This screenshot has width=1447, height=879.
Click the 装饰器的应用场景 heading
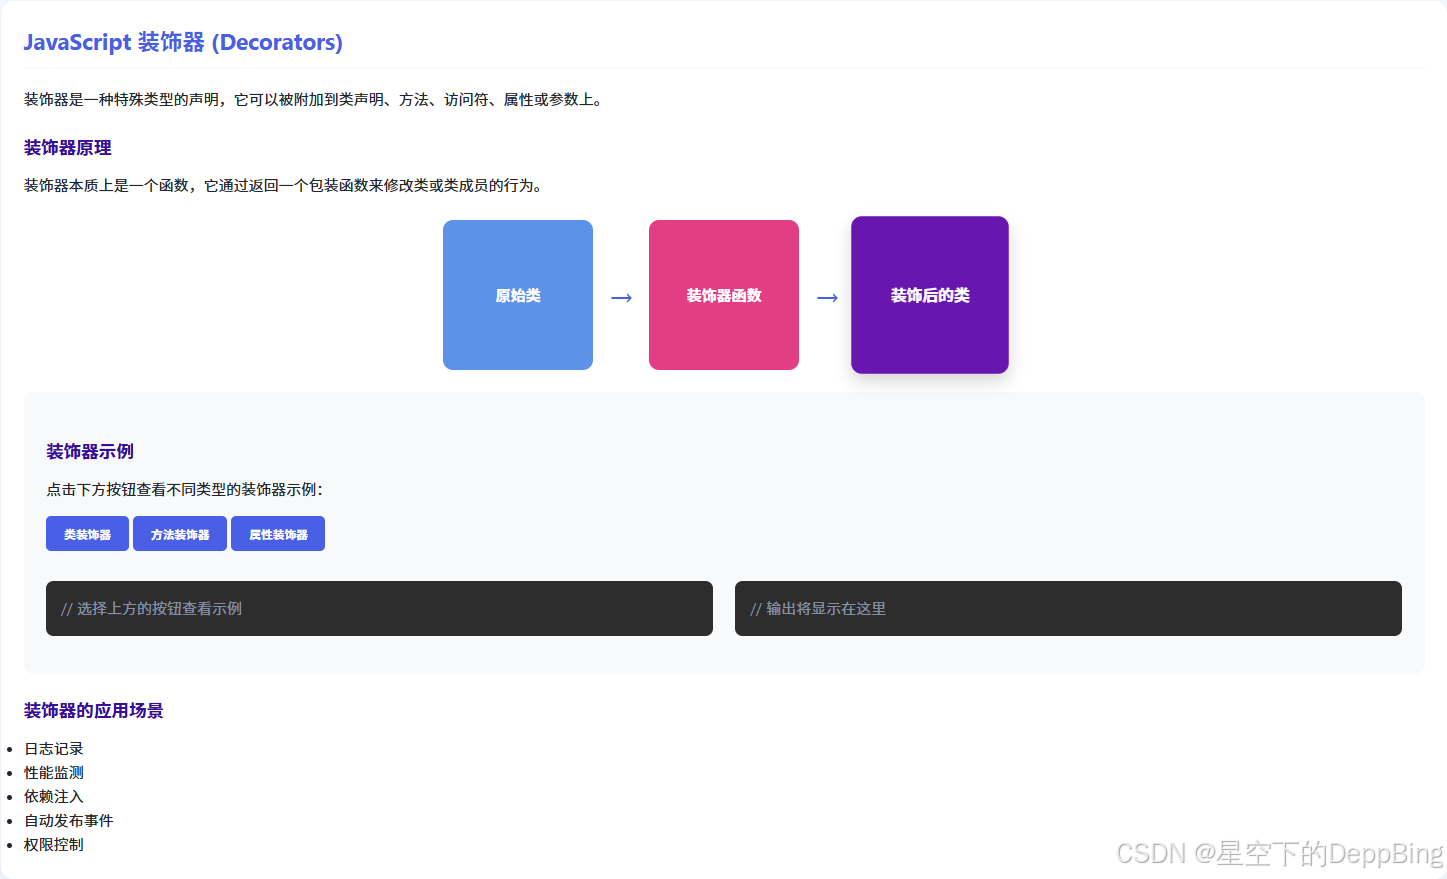(93, 710)
